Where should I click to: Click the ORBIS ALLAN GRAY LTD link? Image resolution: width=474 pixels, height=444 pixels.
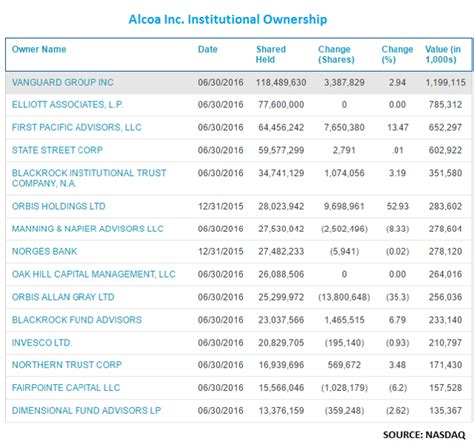click(x=63, y=297)
